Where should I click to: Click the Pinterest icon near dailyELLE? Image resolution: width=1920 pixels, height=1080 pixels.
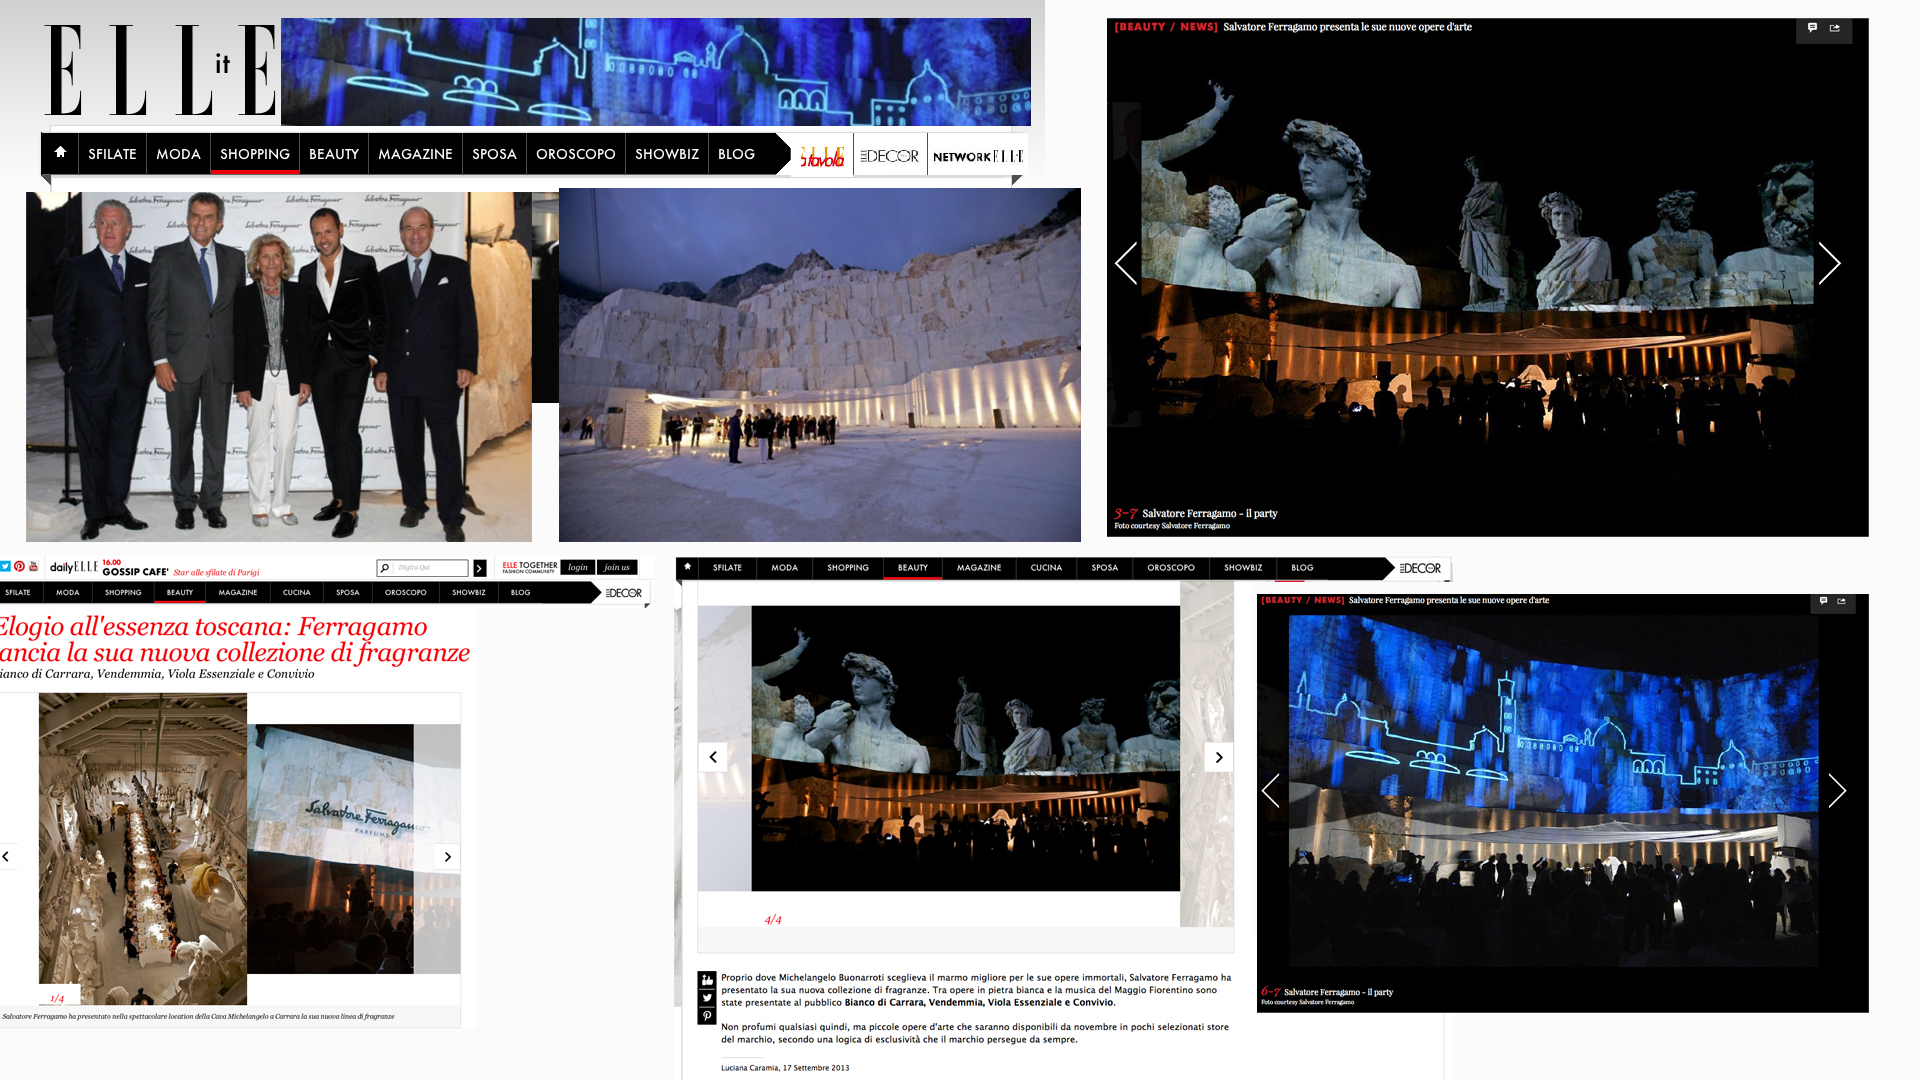tap(19, 566)
